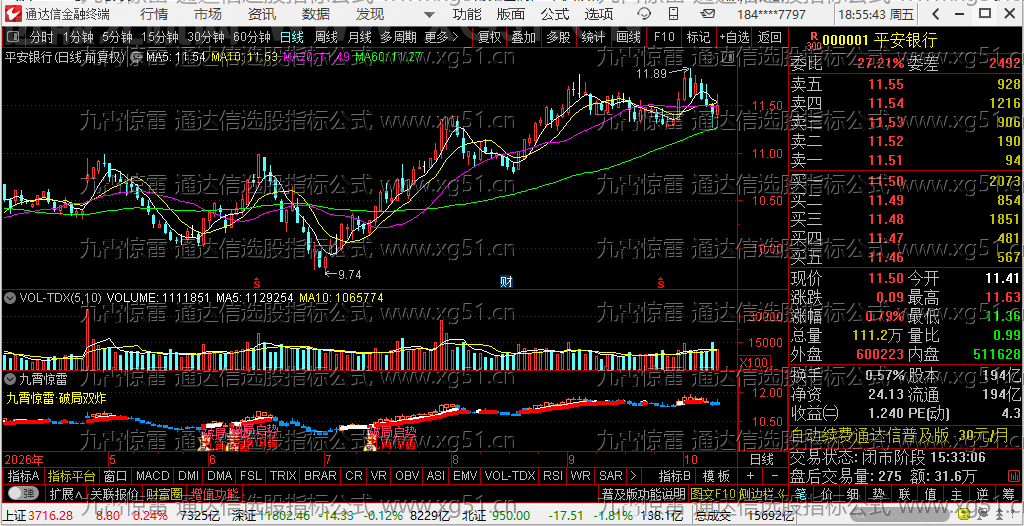Switch to 分时 intraday chart
Screen dimensions: 1024x526
[x=42, y=37]
